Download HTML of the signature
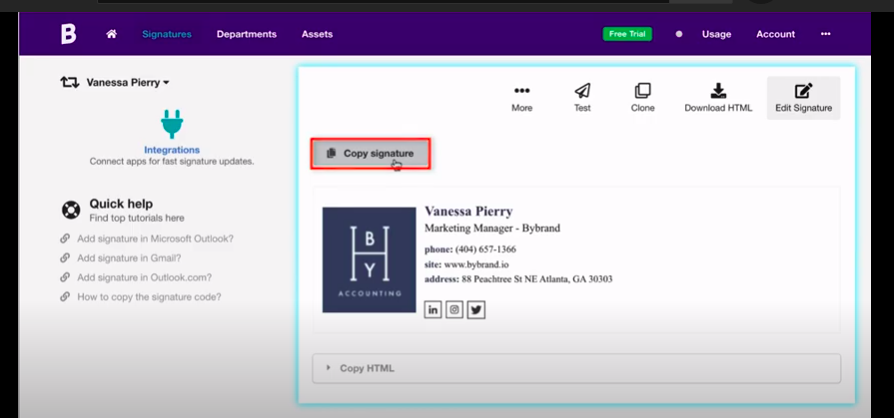894x418 pixels. click(718, 97)
